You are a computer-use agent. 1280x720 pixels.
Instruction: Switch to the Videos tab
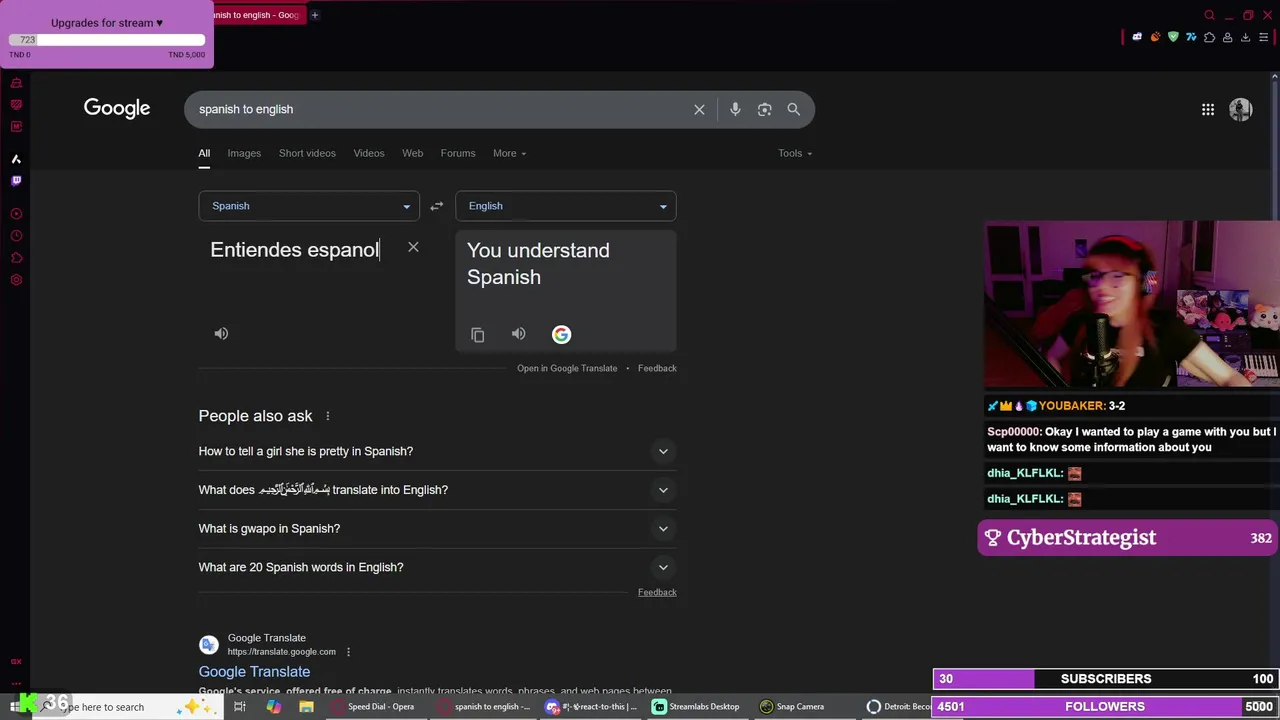pyautogui.click(x=368, y=153)
